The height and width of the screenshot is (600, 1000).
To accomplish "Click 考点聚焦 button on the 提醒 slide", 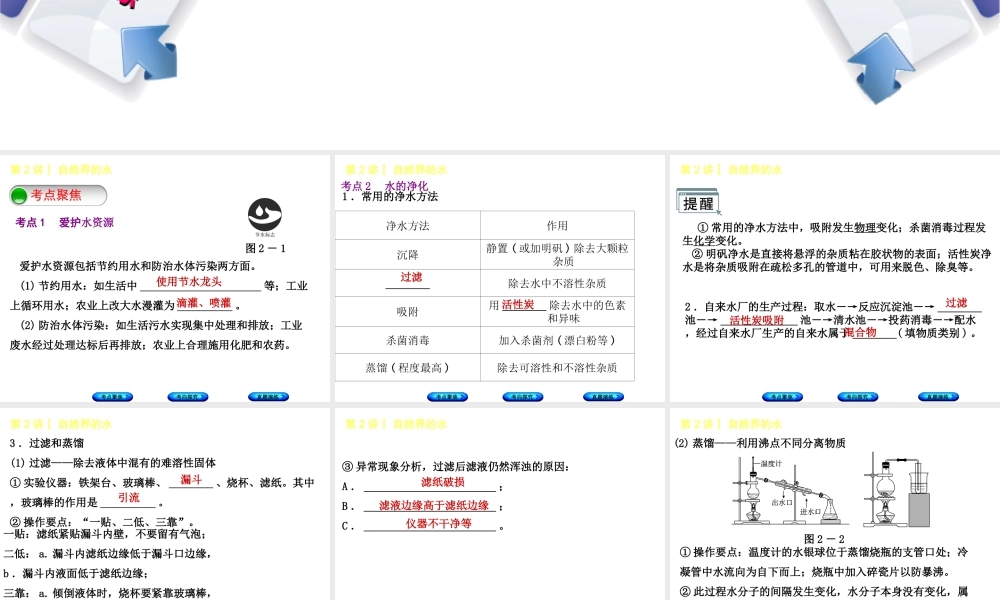I will pos(782,397).
